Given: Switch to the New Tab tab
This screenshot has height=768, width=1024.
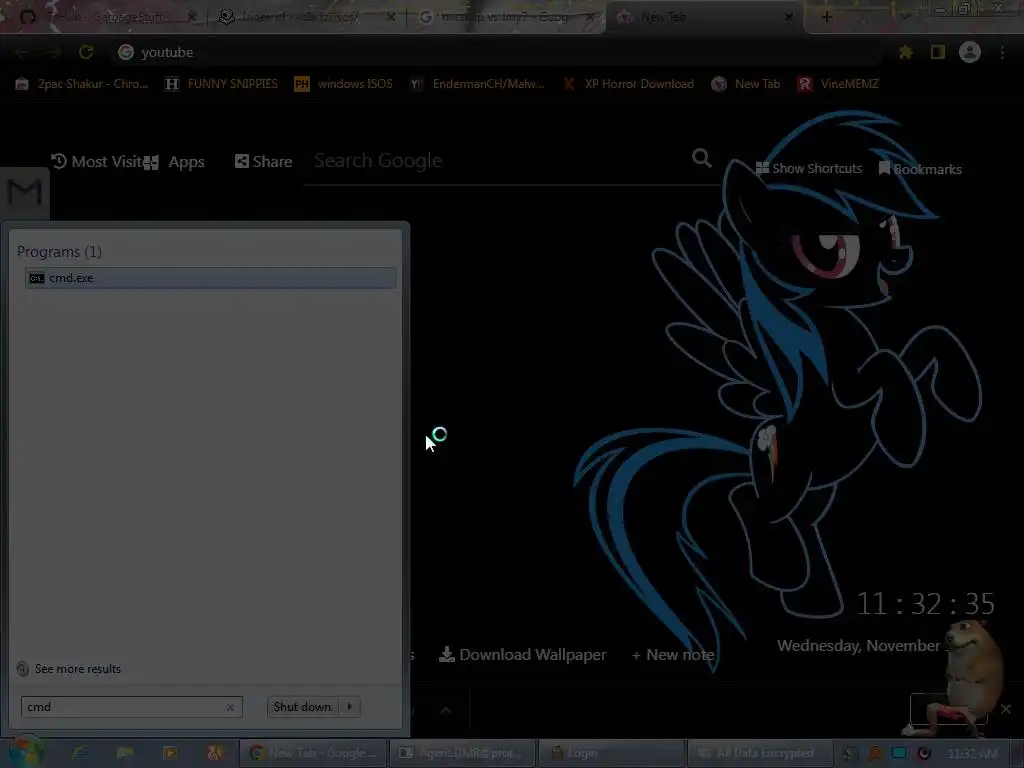Looking at the screenshot, I should tap(702, 17).
